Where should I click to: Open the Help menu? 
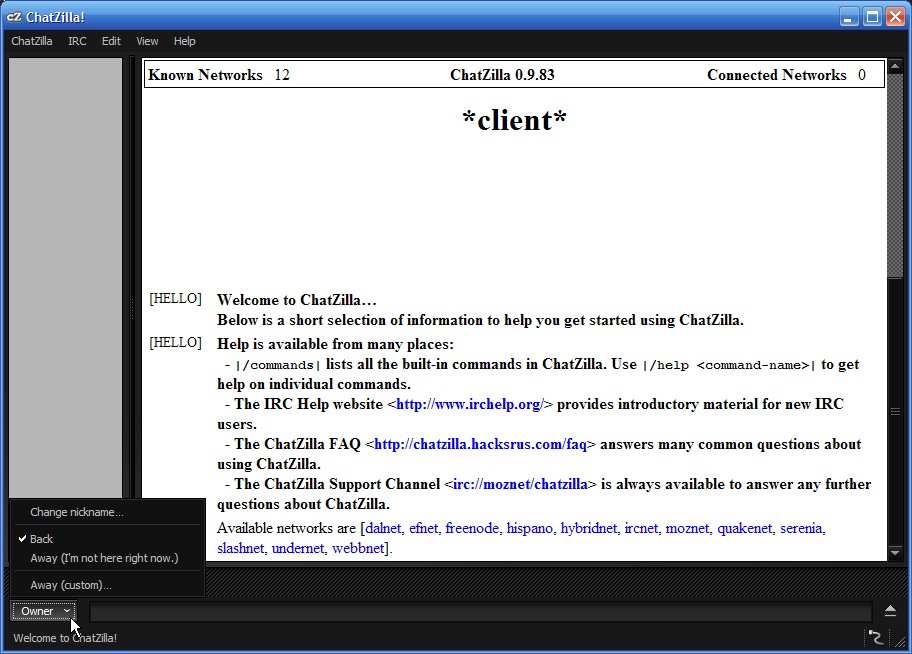(x=184, y=41)
